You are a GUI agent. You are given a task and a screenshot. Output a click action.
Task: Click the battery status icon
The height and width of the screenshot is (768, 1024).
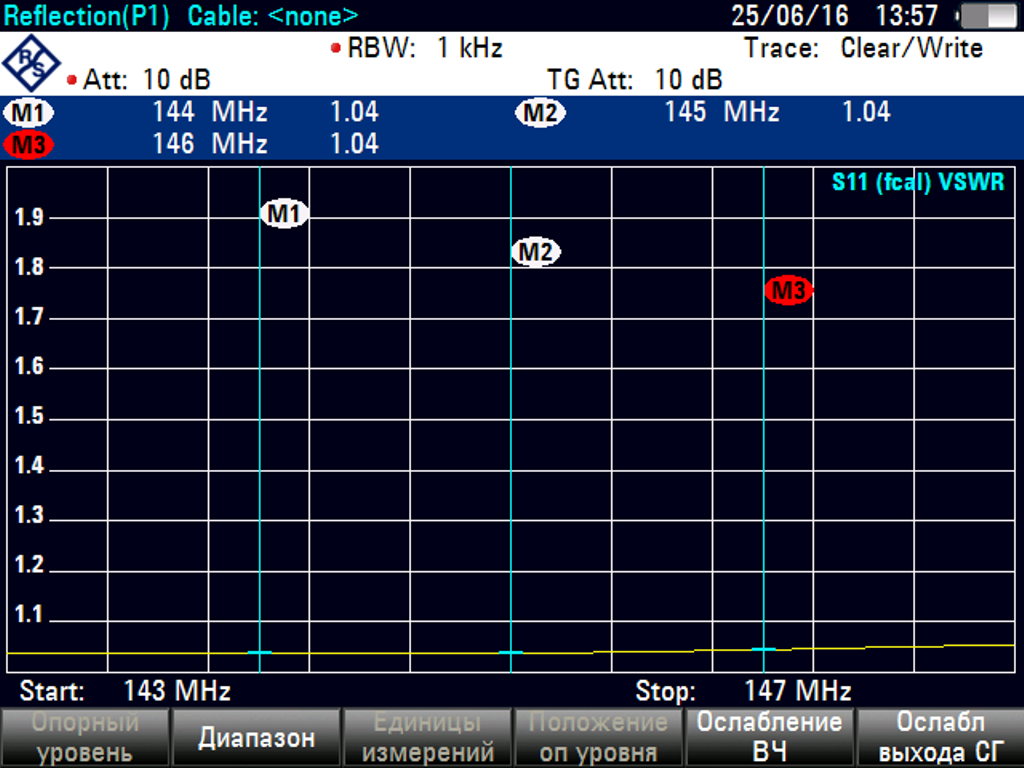point(985,16)
